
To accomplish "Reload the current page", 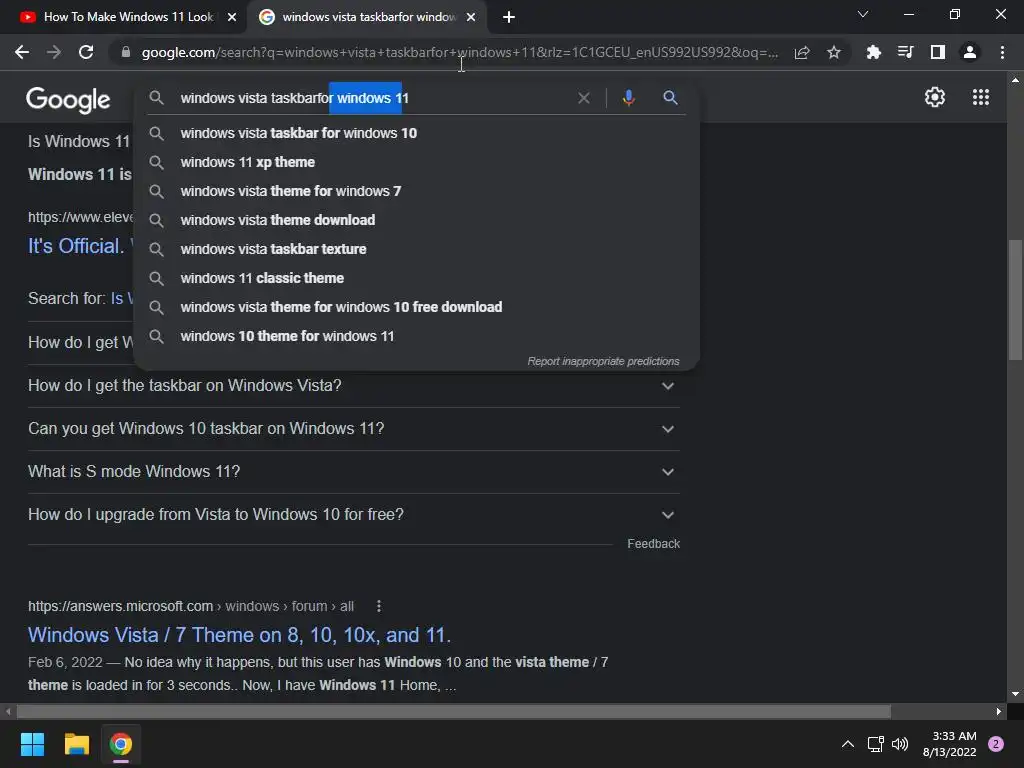I will (x=86, y=52).
